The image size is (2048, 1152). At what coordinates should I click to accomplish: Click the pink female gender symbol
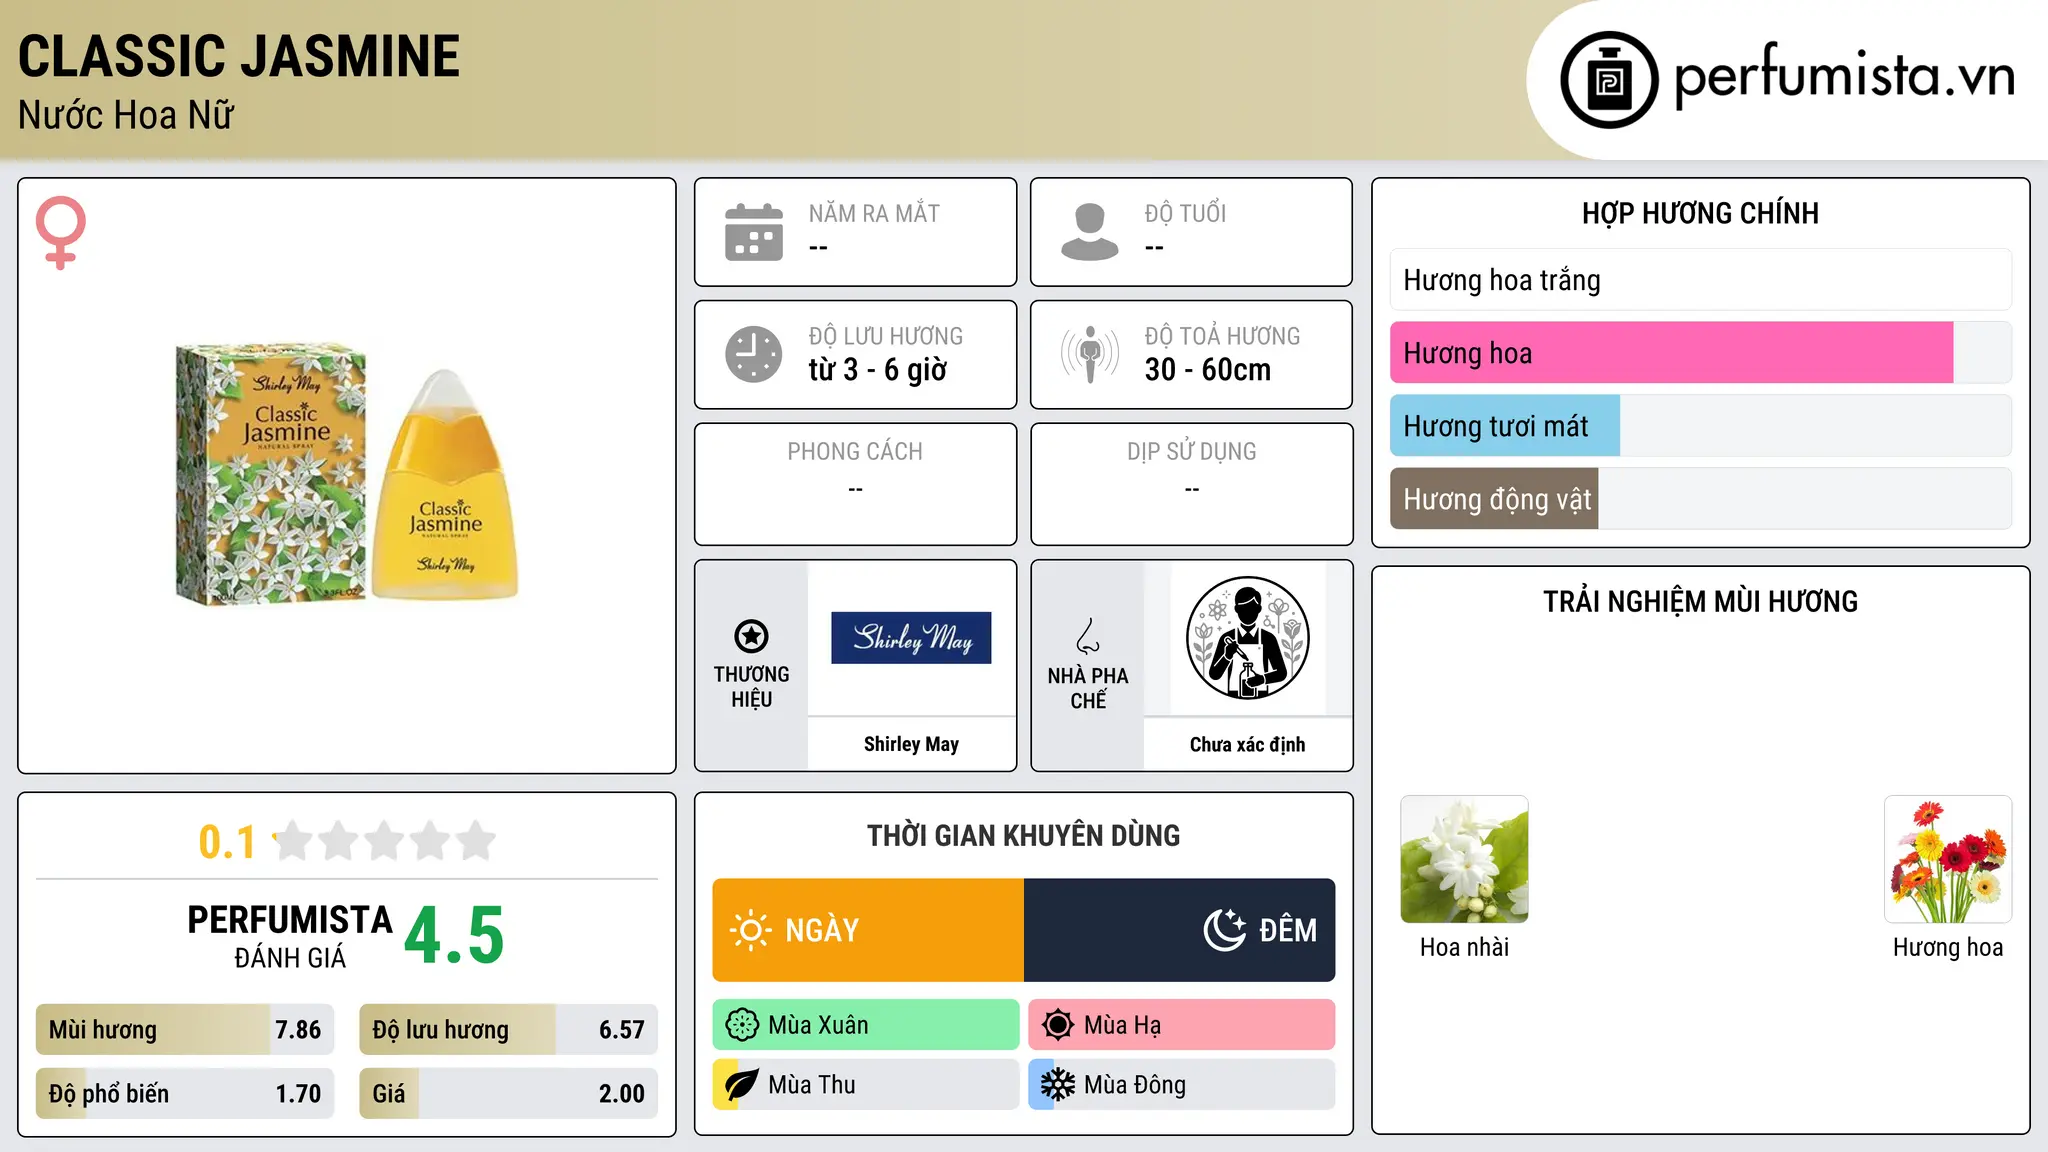(x=61, y=232)
